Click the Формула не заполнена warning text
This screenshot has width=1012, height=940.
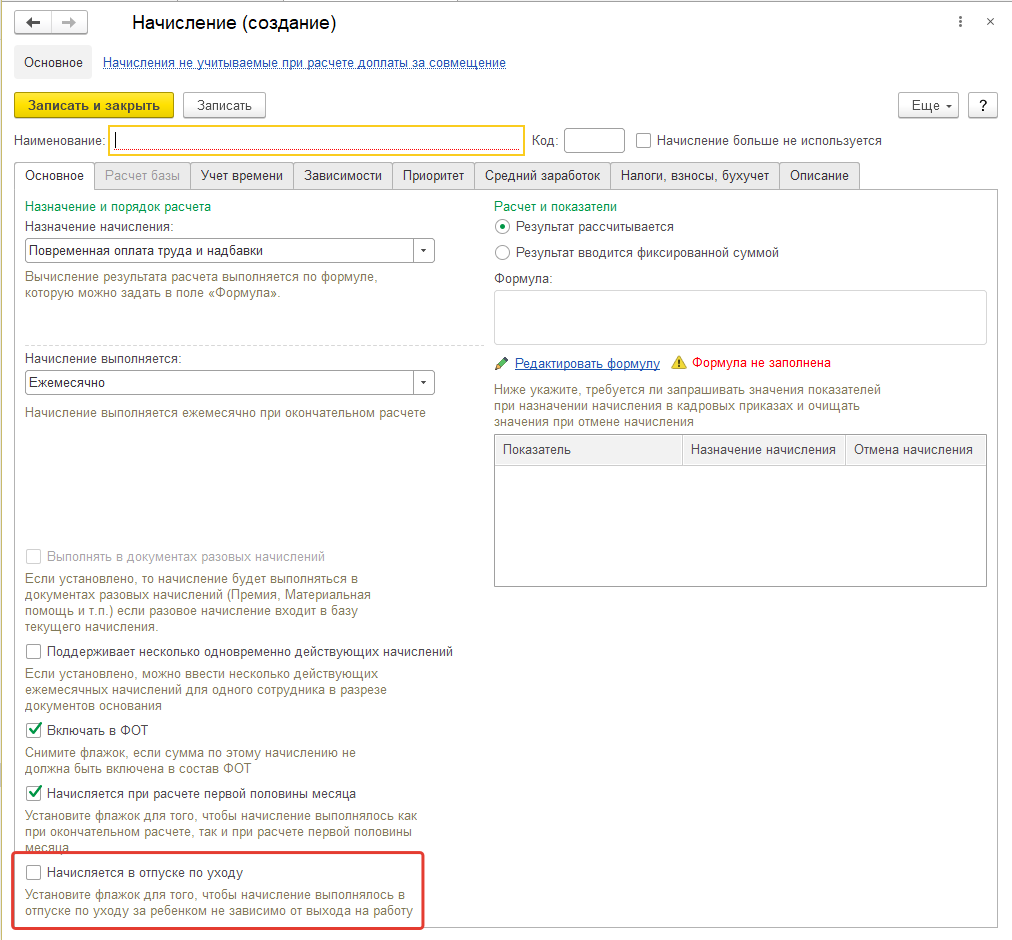click(x=762, y=363)
